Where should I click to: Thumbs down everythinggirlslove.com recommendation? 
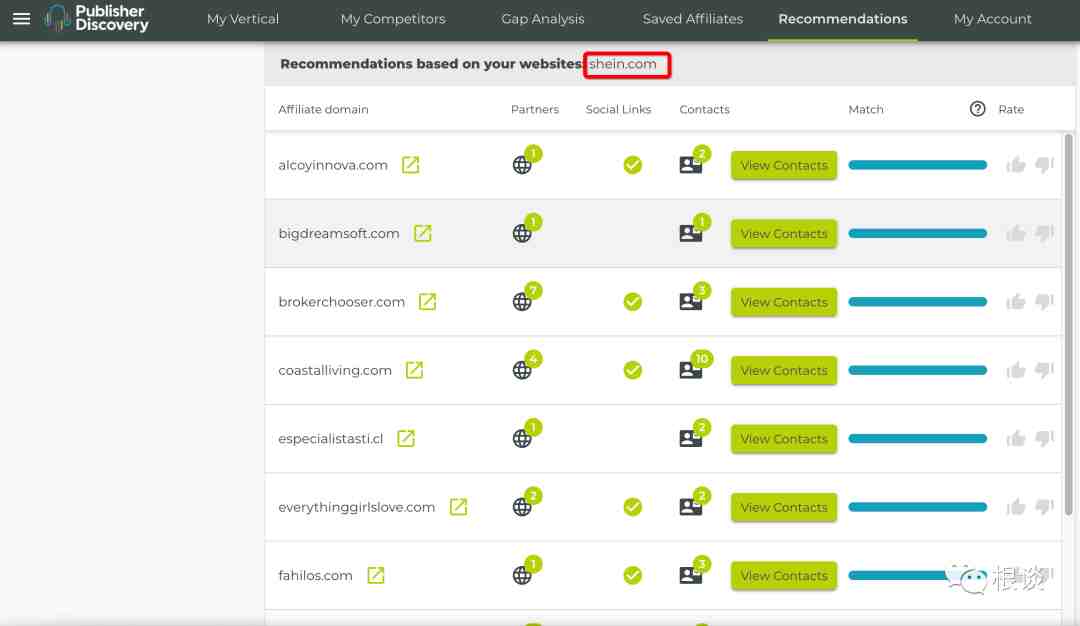[x=1044, y=506]
